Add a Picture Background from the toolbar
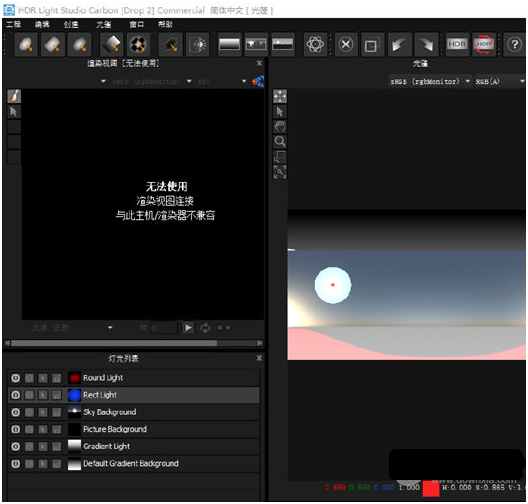This screenshot has width=528, height=504. click(256, 44)
